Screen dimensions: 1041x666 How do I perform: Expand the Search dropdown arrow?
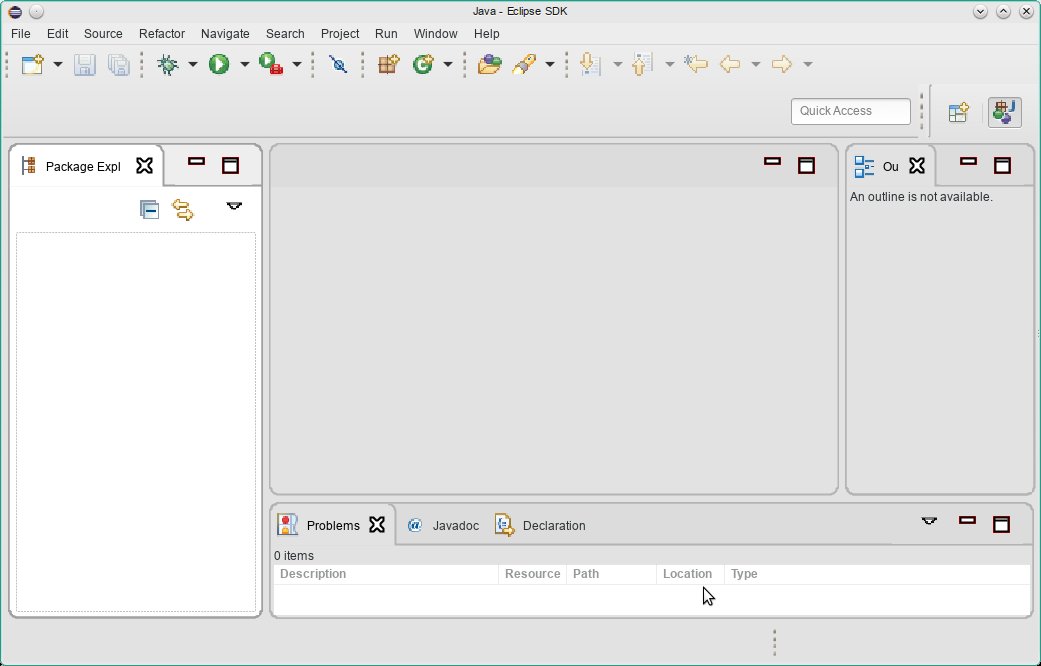[550, 64]
